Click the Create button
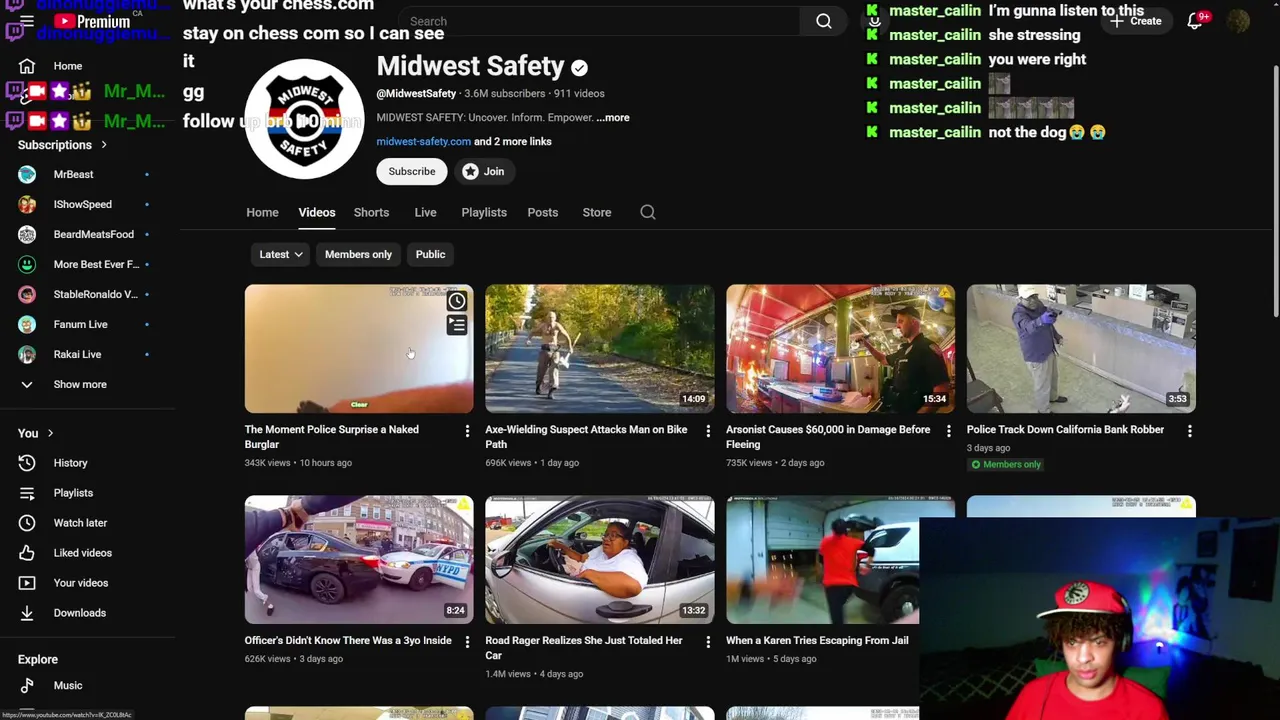The image size is (1280, 720). (1136, 21)
